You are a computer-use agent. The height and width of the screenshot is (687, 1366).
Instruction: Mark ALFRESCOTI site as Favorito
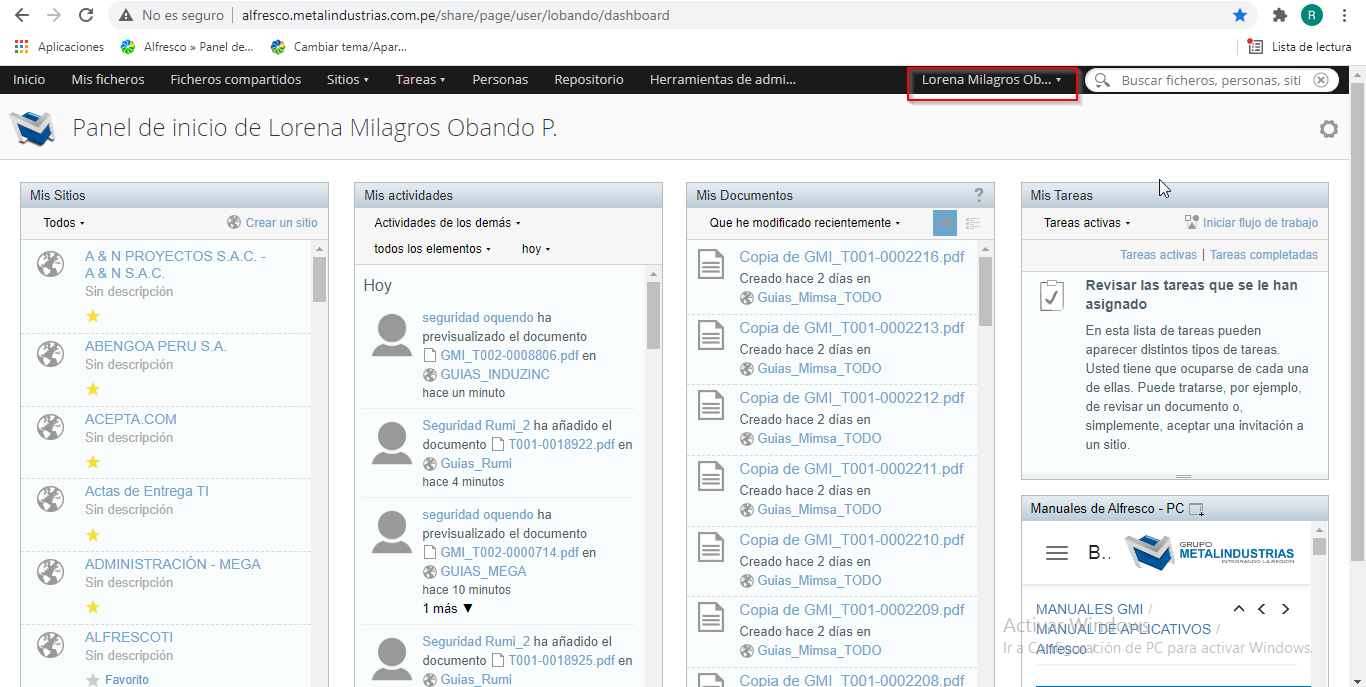(93, 680)
